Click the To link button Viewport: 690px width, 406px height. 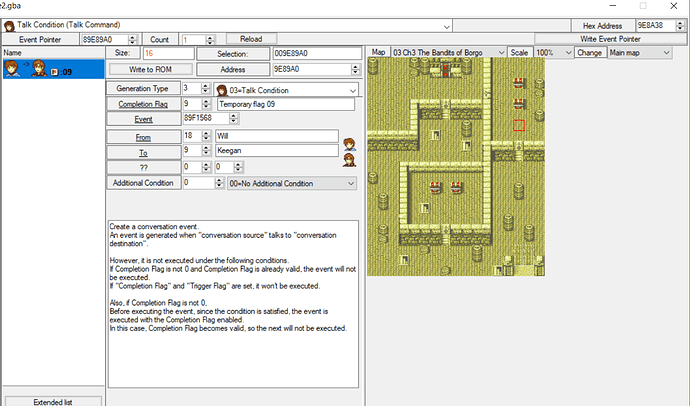143,153
